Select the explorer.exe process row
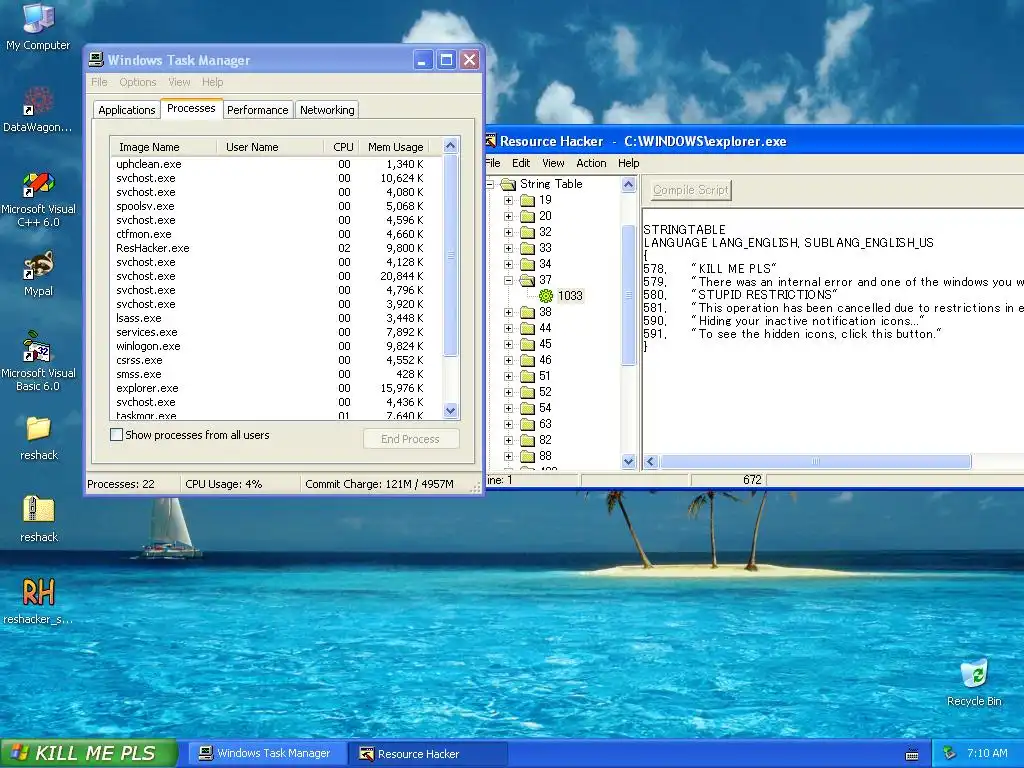Screen dimensions: 1024x768 click(x=276, y=388)
